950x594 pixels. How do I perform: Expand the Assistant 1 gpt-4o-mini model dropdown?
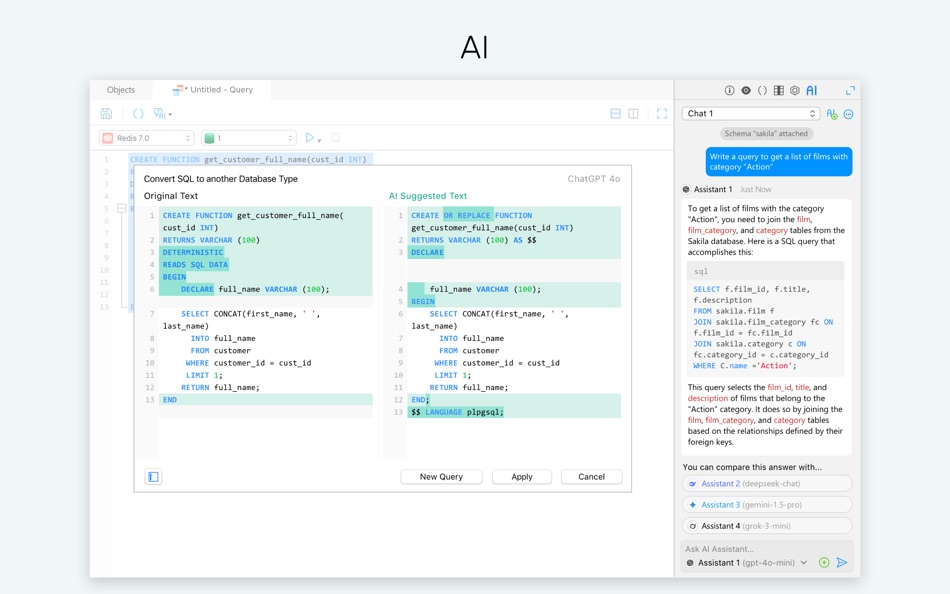(746, 562)
